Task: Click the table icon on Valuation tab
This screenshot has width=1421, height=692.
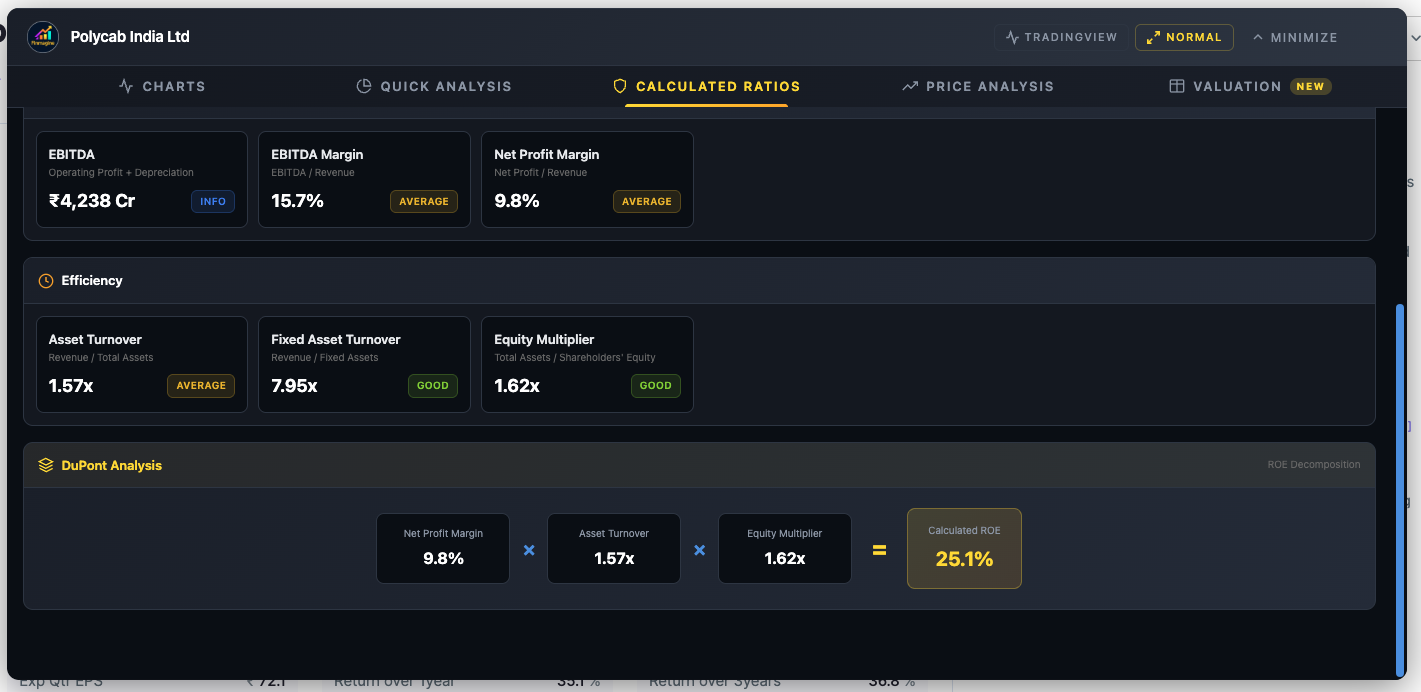Action: 1177,87
